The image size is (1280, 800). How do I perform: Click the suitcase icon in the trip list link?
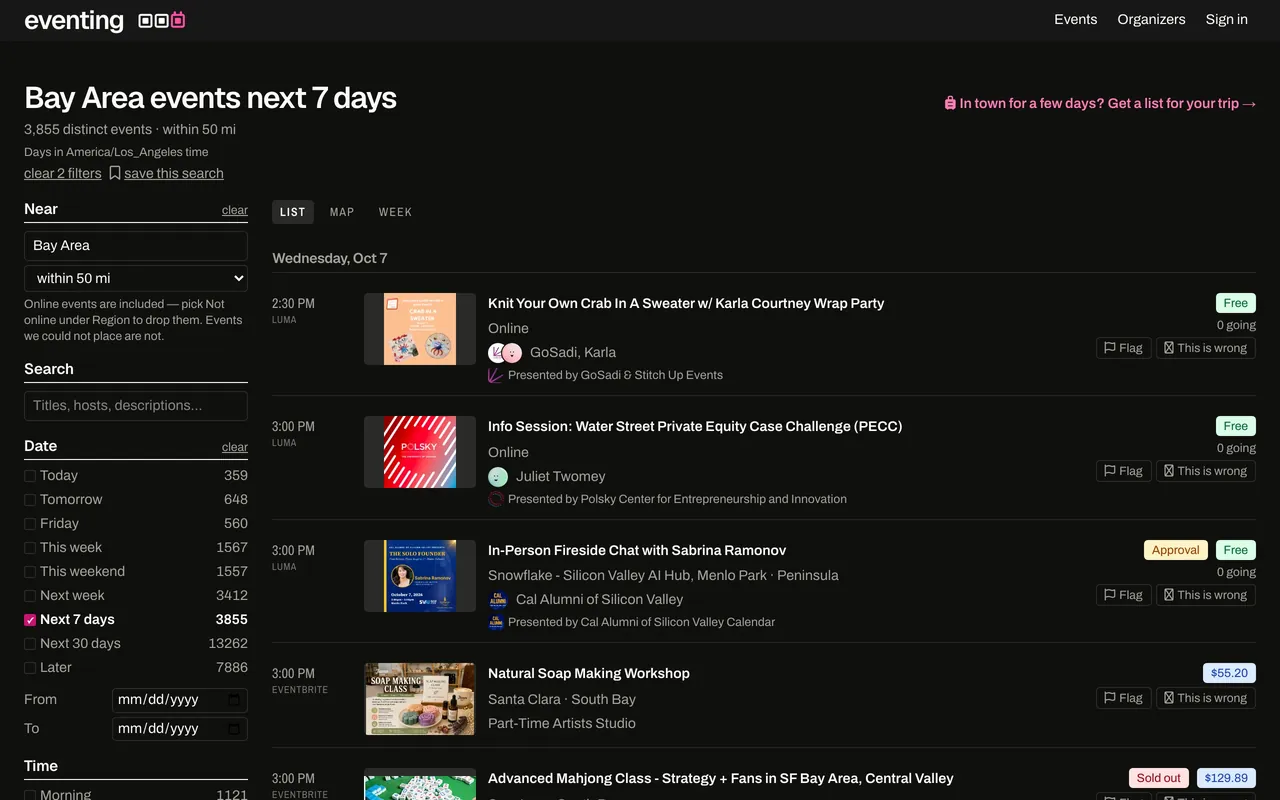click(x=950, y=103)
